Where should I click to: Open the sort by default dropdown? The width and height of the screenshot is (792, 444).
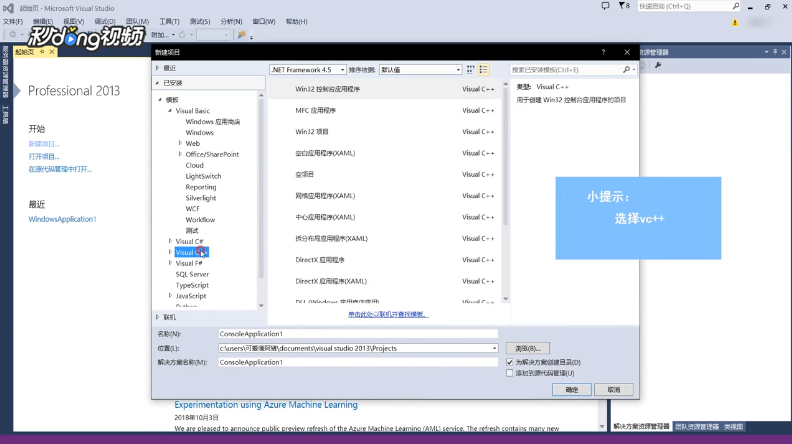tap(420, 70)
